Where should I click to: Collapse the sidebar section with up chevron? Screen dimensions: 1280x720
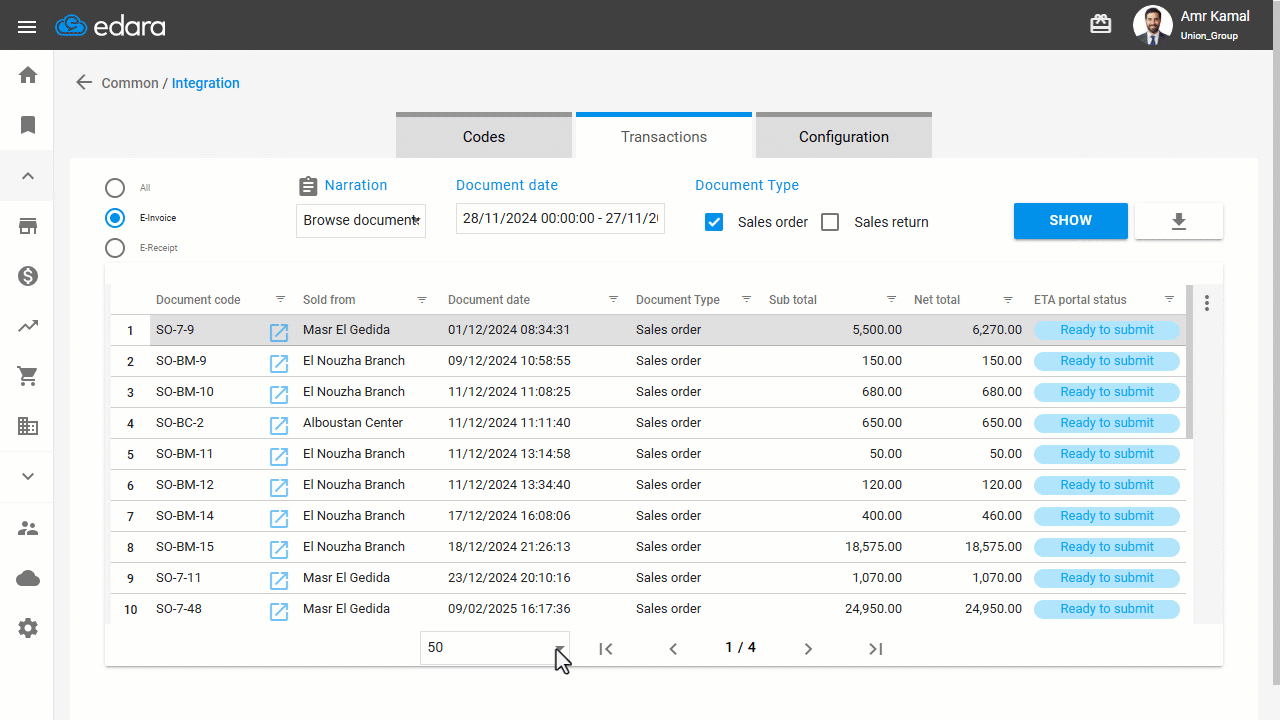[28, 176]
